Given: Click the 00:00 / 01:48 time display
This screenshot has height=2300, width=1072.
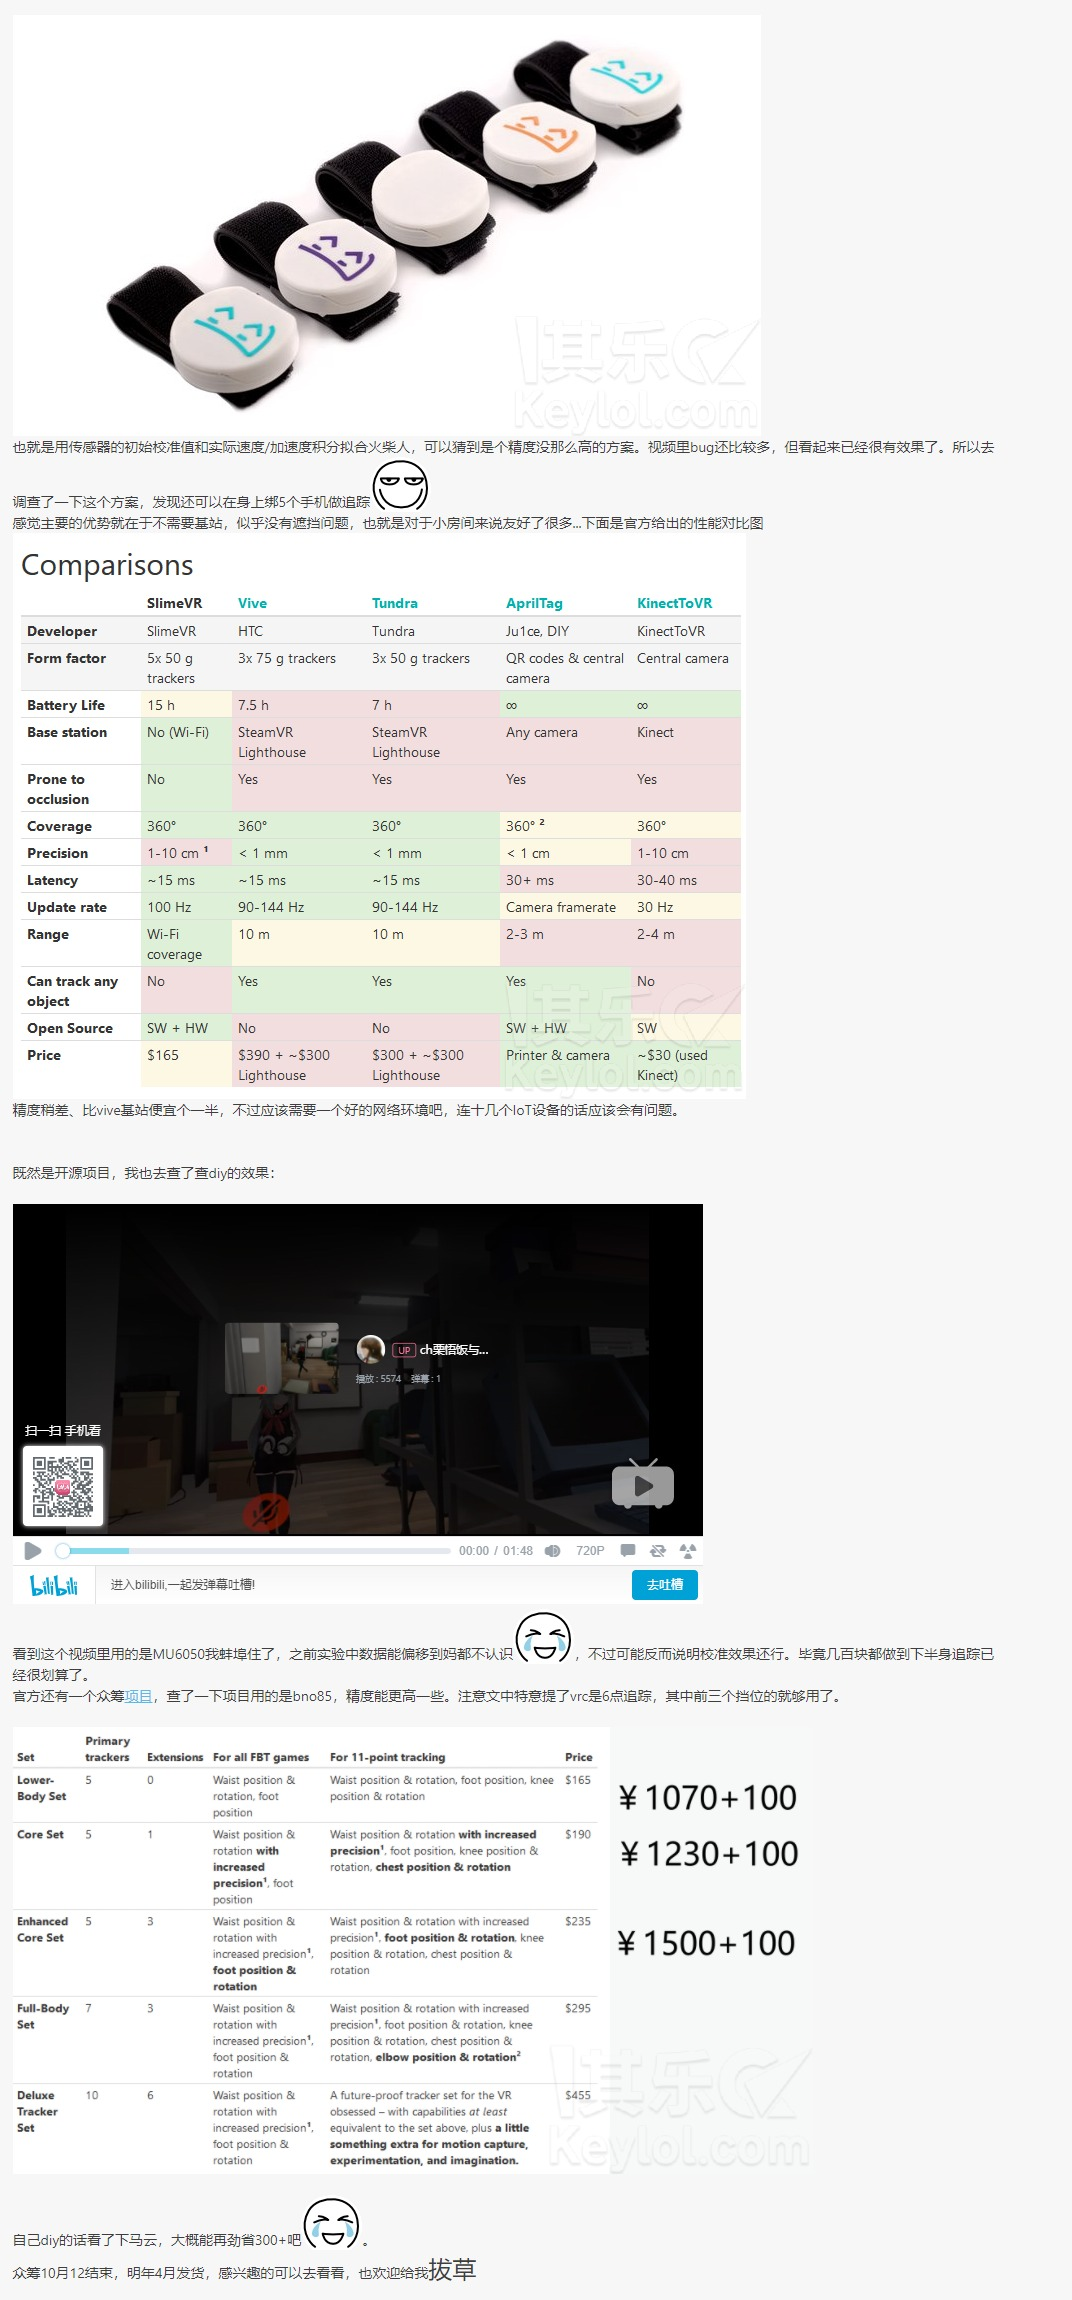Looking at the screenshot, I should click(x=496, y=1551).
